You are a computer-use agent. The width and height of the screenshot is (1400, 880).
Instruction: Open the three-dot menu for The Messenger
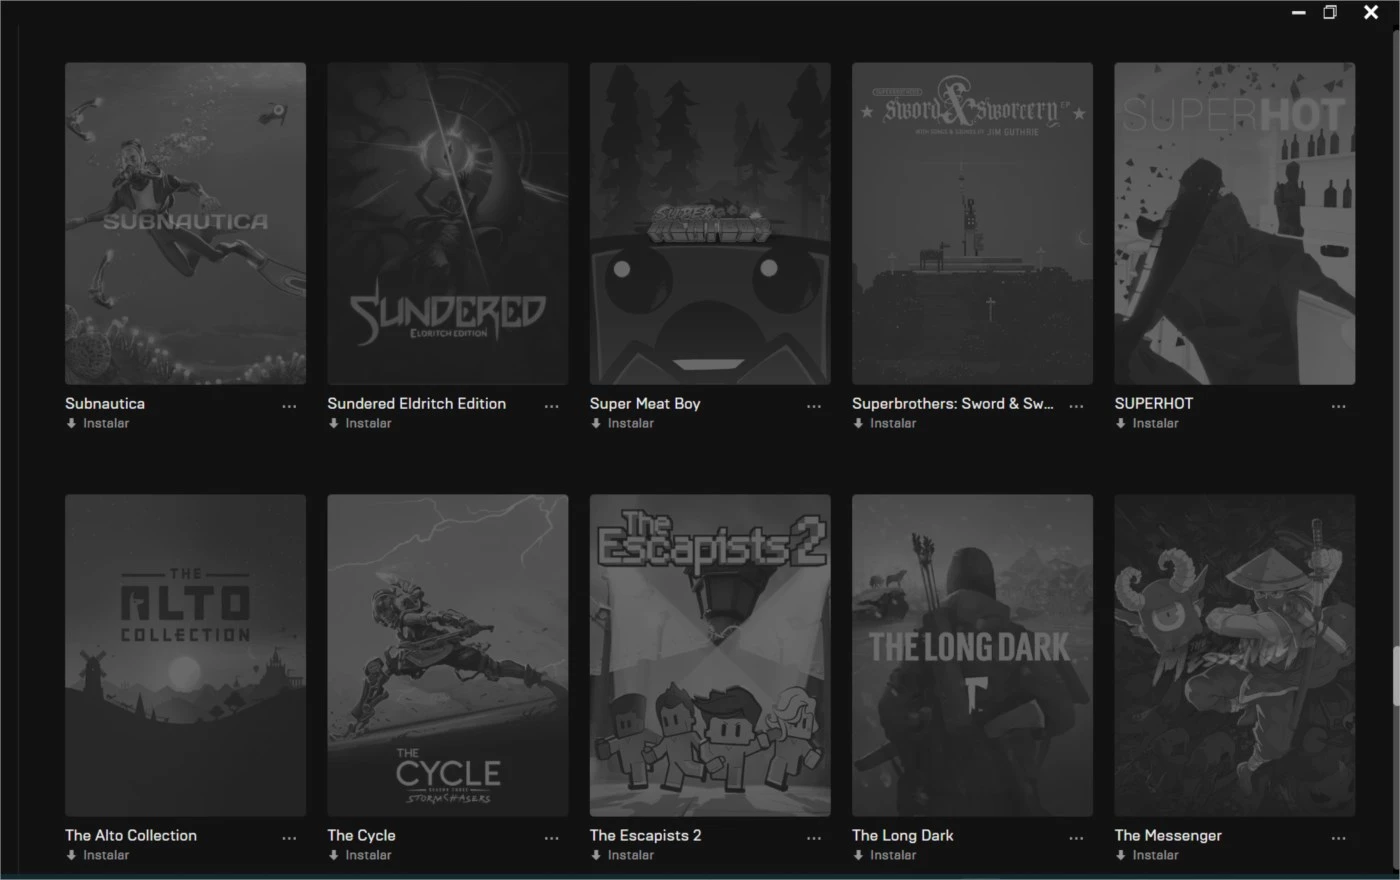pyautogui.click(x=1339, y=838)
